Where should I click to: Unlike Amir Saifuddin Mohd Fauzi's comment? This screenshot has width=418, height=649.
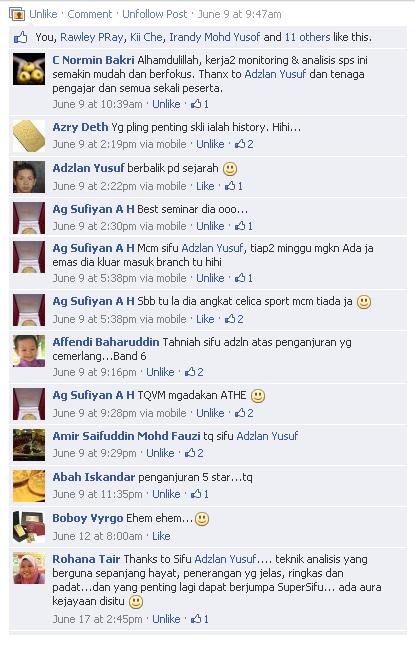click(x=160, y=453)
